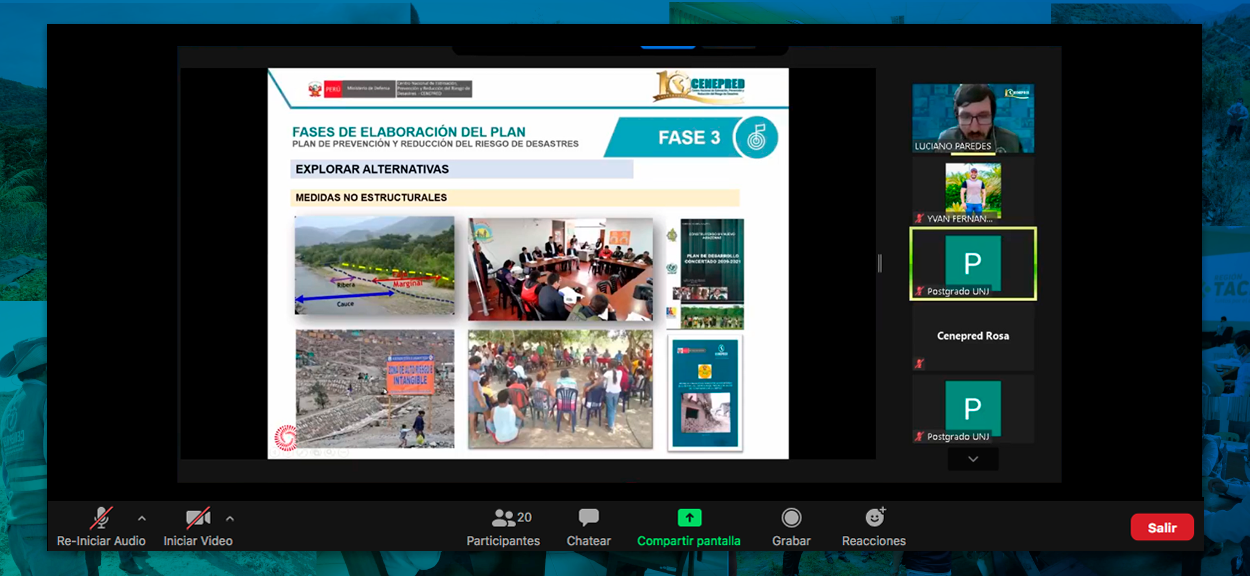Unmute using the Re-Iniciar Audio microphone icon
Screen dimensions: 1250x576
(x=101, y=518)
